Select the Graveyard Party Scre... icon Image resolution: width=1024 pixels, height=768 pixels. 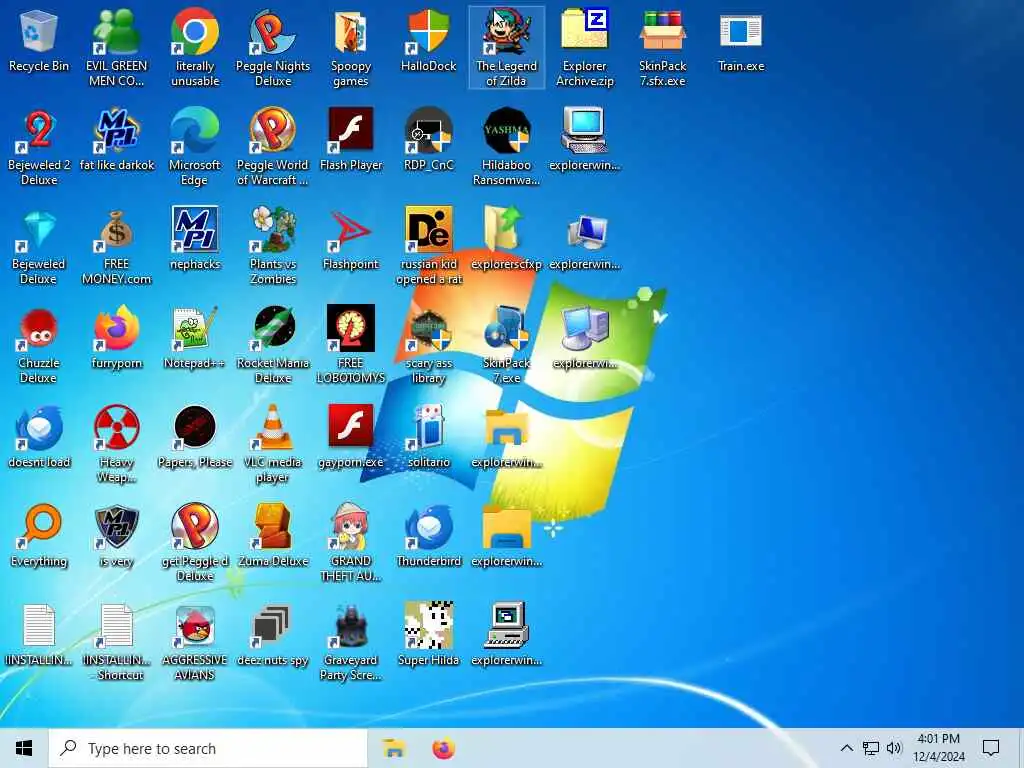coord(351,626)
